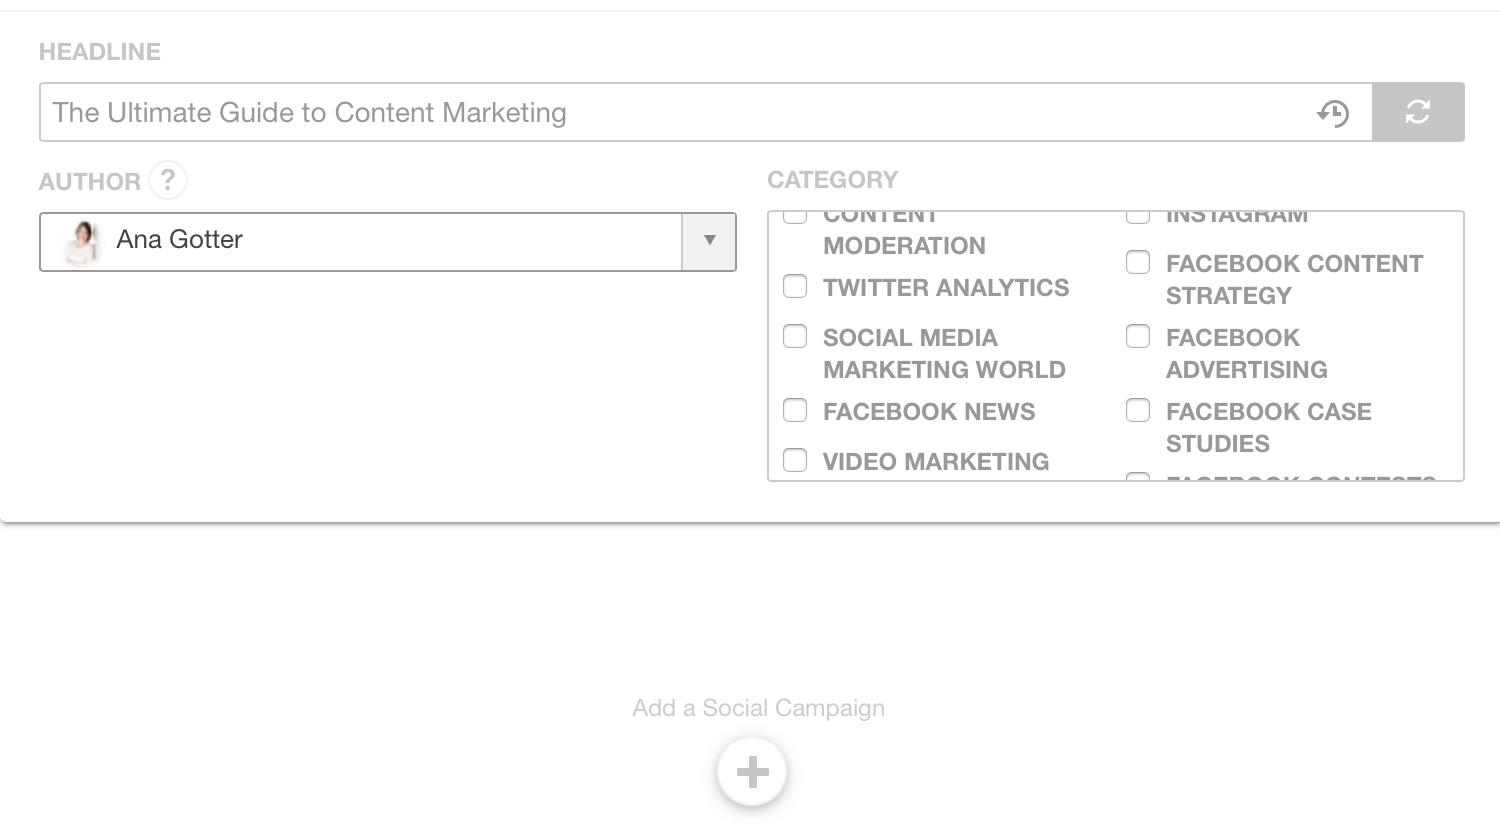The height and width of the screenshot is (838, 1500).
Task: Enable the Social Media Marketing World checkbox
Action: [x=795, y=337]
